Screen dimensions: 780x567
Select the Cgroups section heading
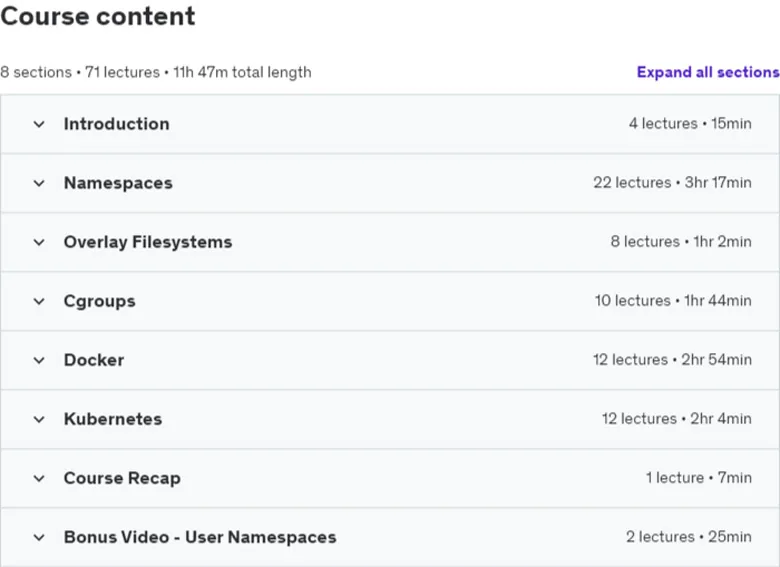99,301
